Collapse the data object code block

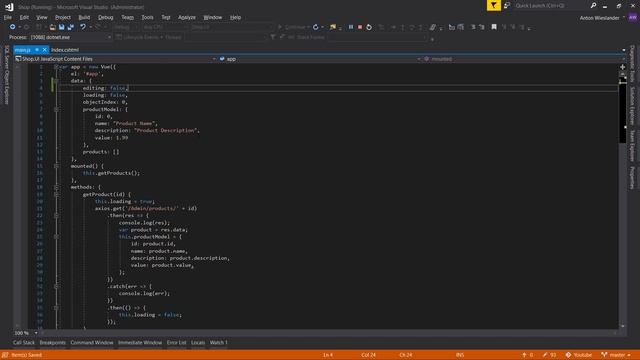[56, 81]
